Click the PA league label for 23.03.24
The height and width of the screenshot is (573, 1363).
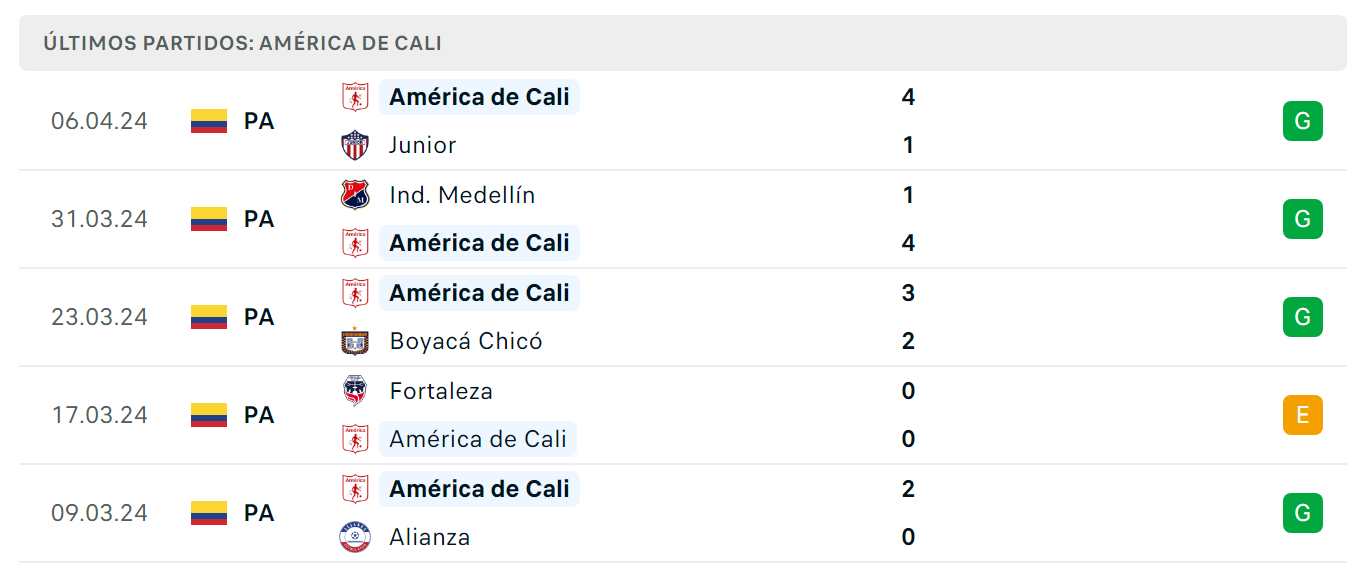point(259,317)
